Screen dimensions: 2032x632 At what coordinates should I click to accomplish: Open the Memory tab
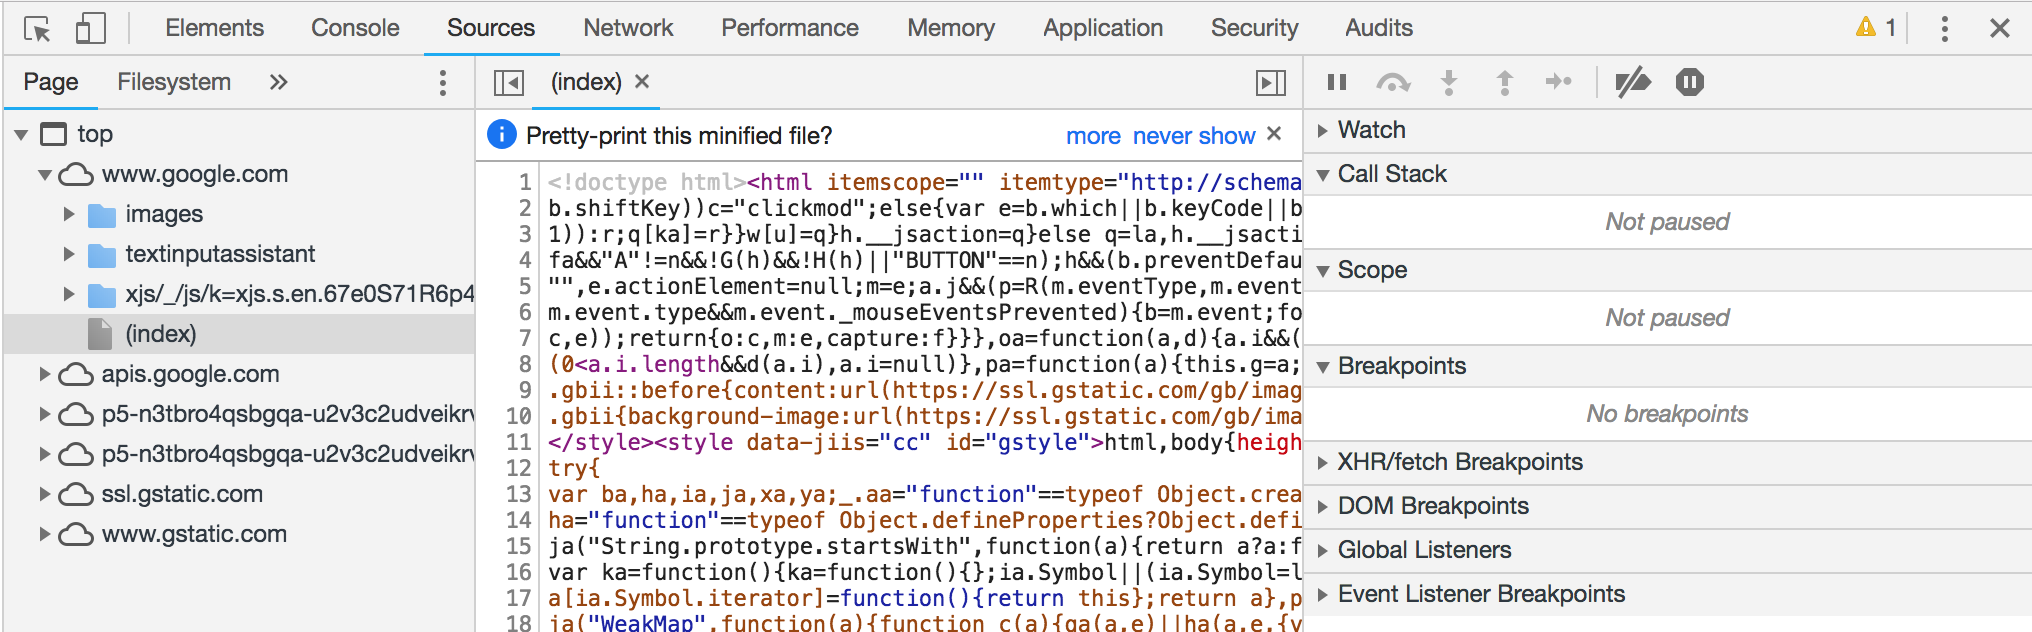pyautogui.click(x=951, y=28)
